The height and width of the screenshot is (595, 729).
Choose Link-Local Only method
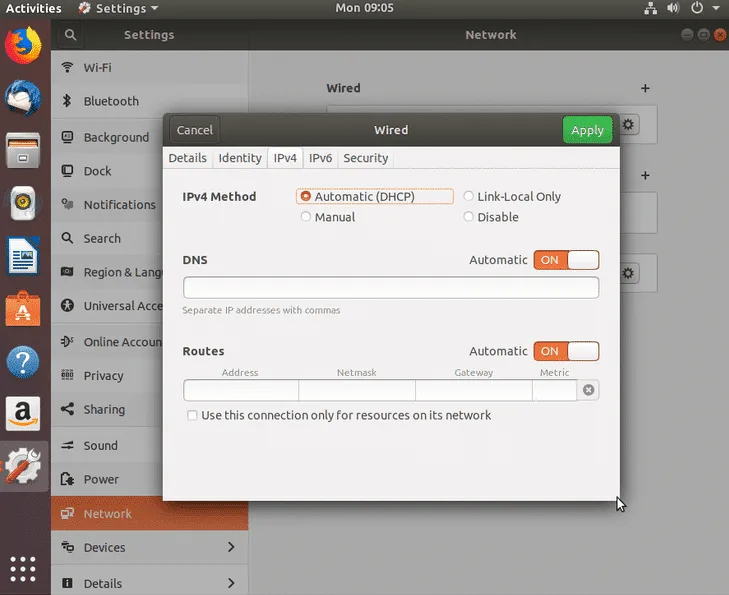tap(512, 197)
